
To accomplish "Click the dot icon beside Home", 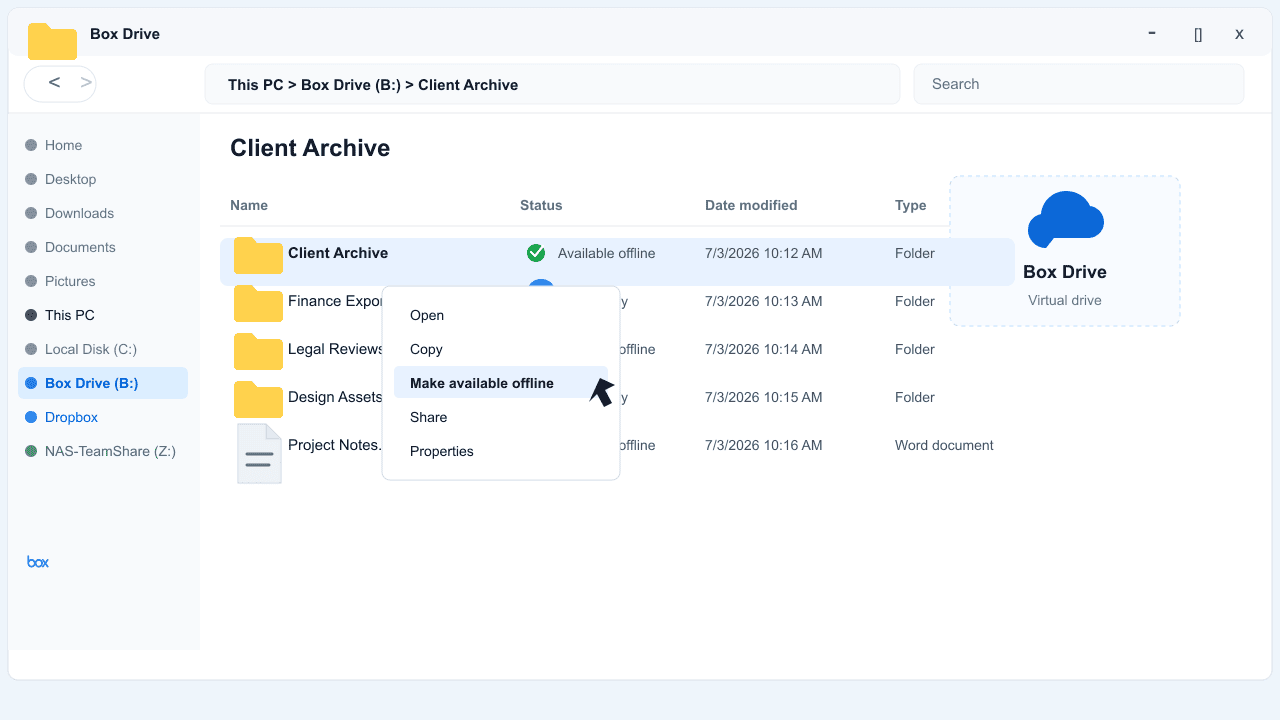I will pos(31,145).
